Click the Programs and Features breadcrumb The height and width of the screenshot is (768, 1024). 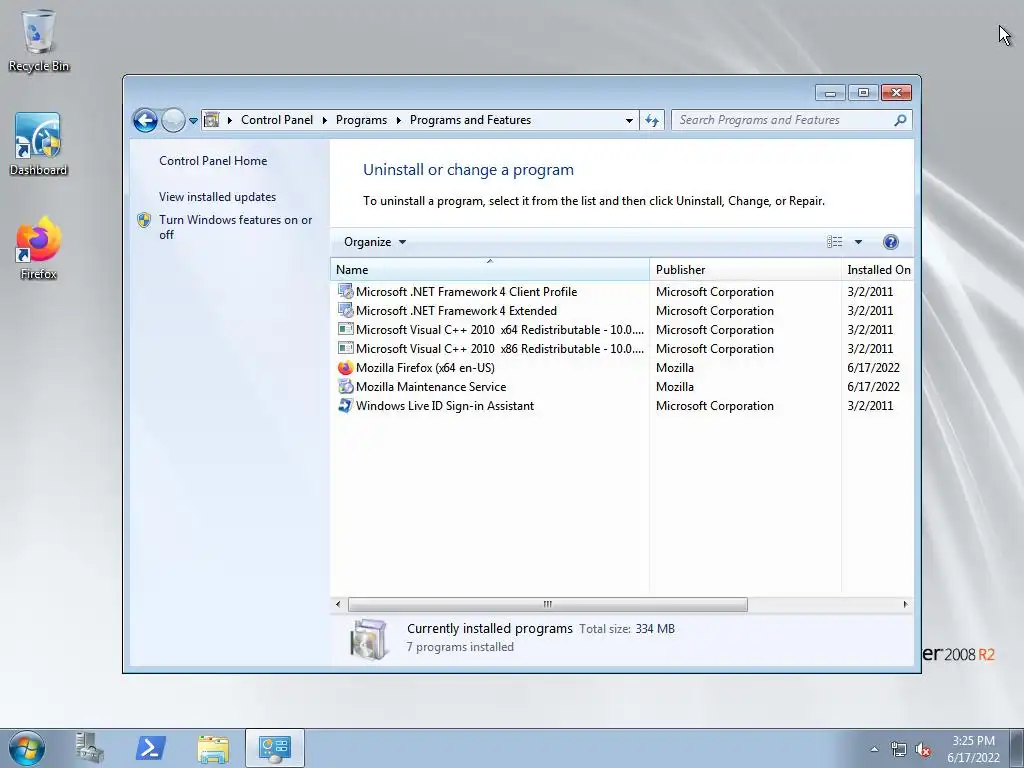[470, 120]
